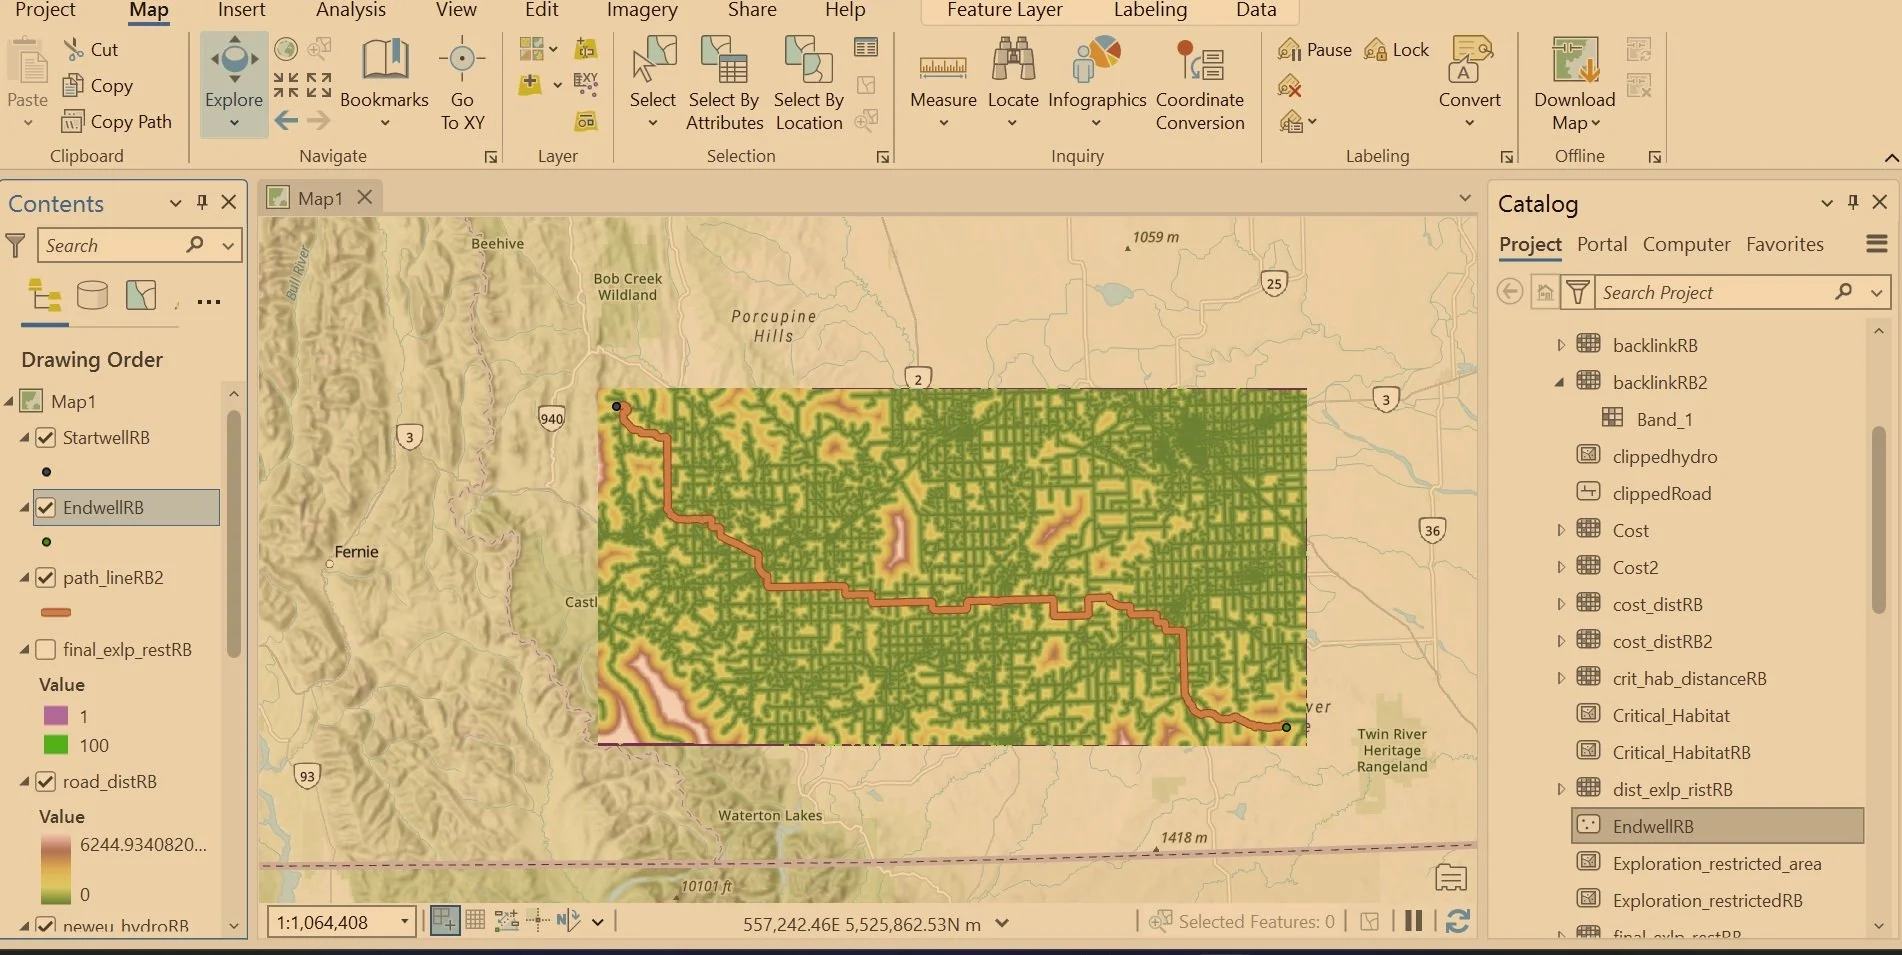Image resolution: width=1902 pixels, height=955 pixels.
Task: Pause drawing in map view
Action: pyautogui.click(x=1413, y=921)
